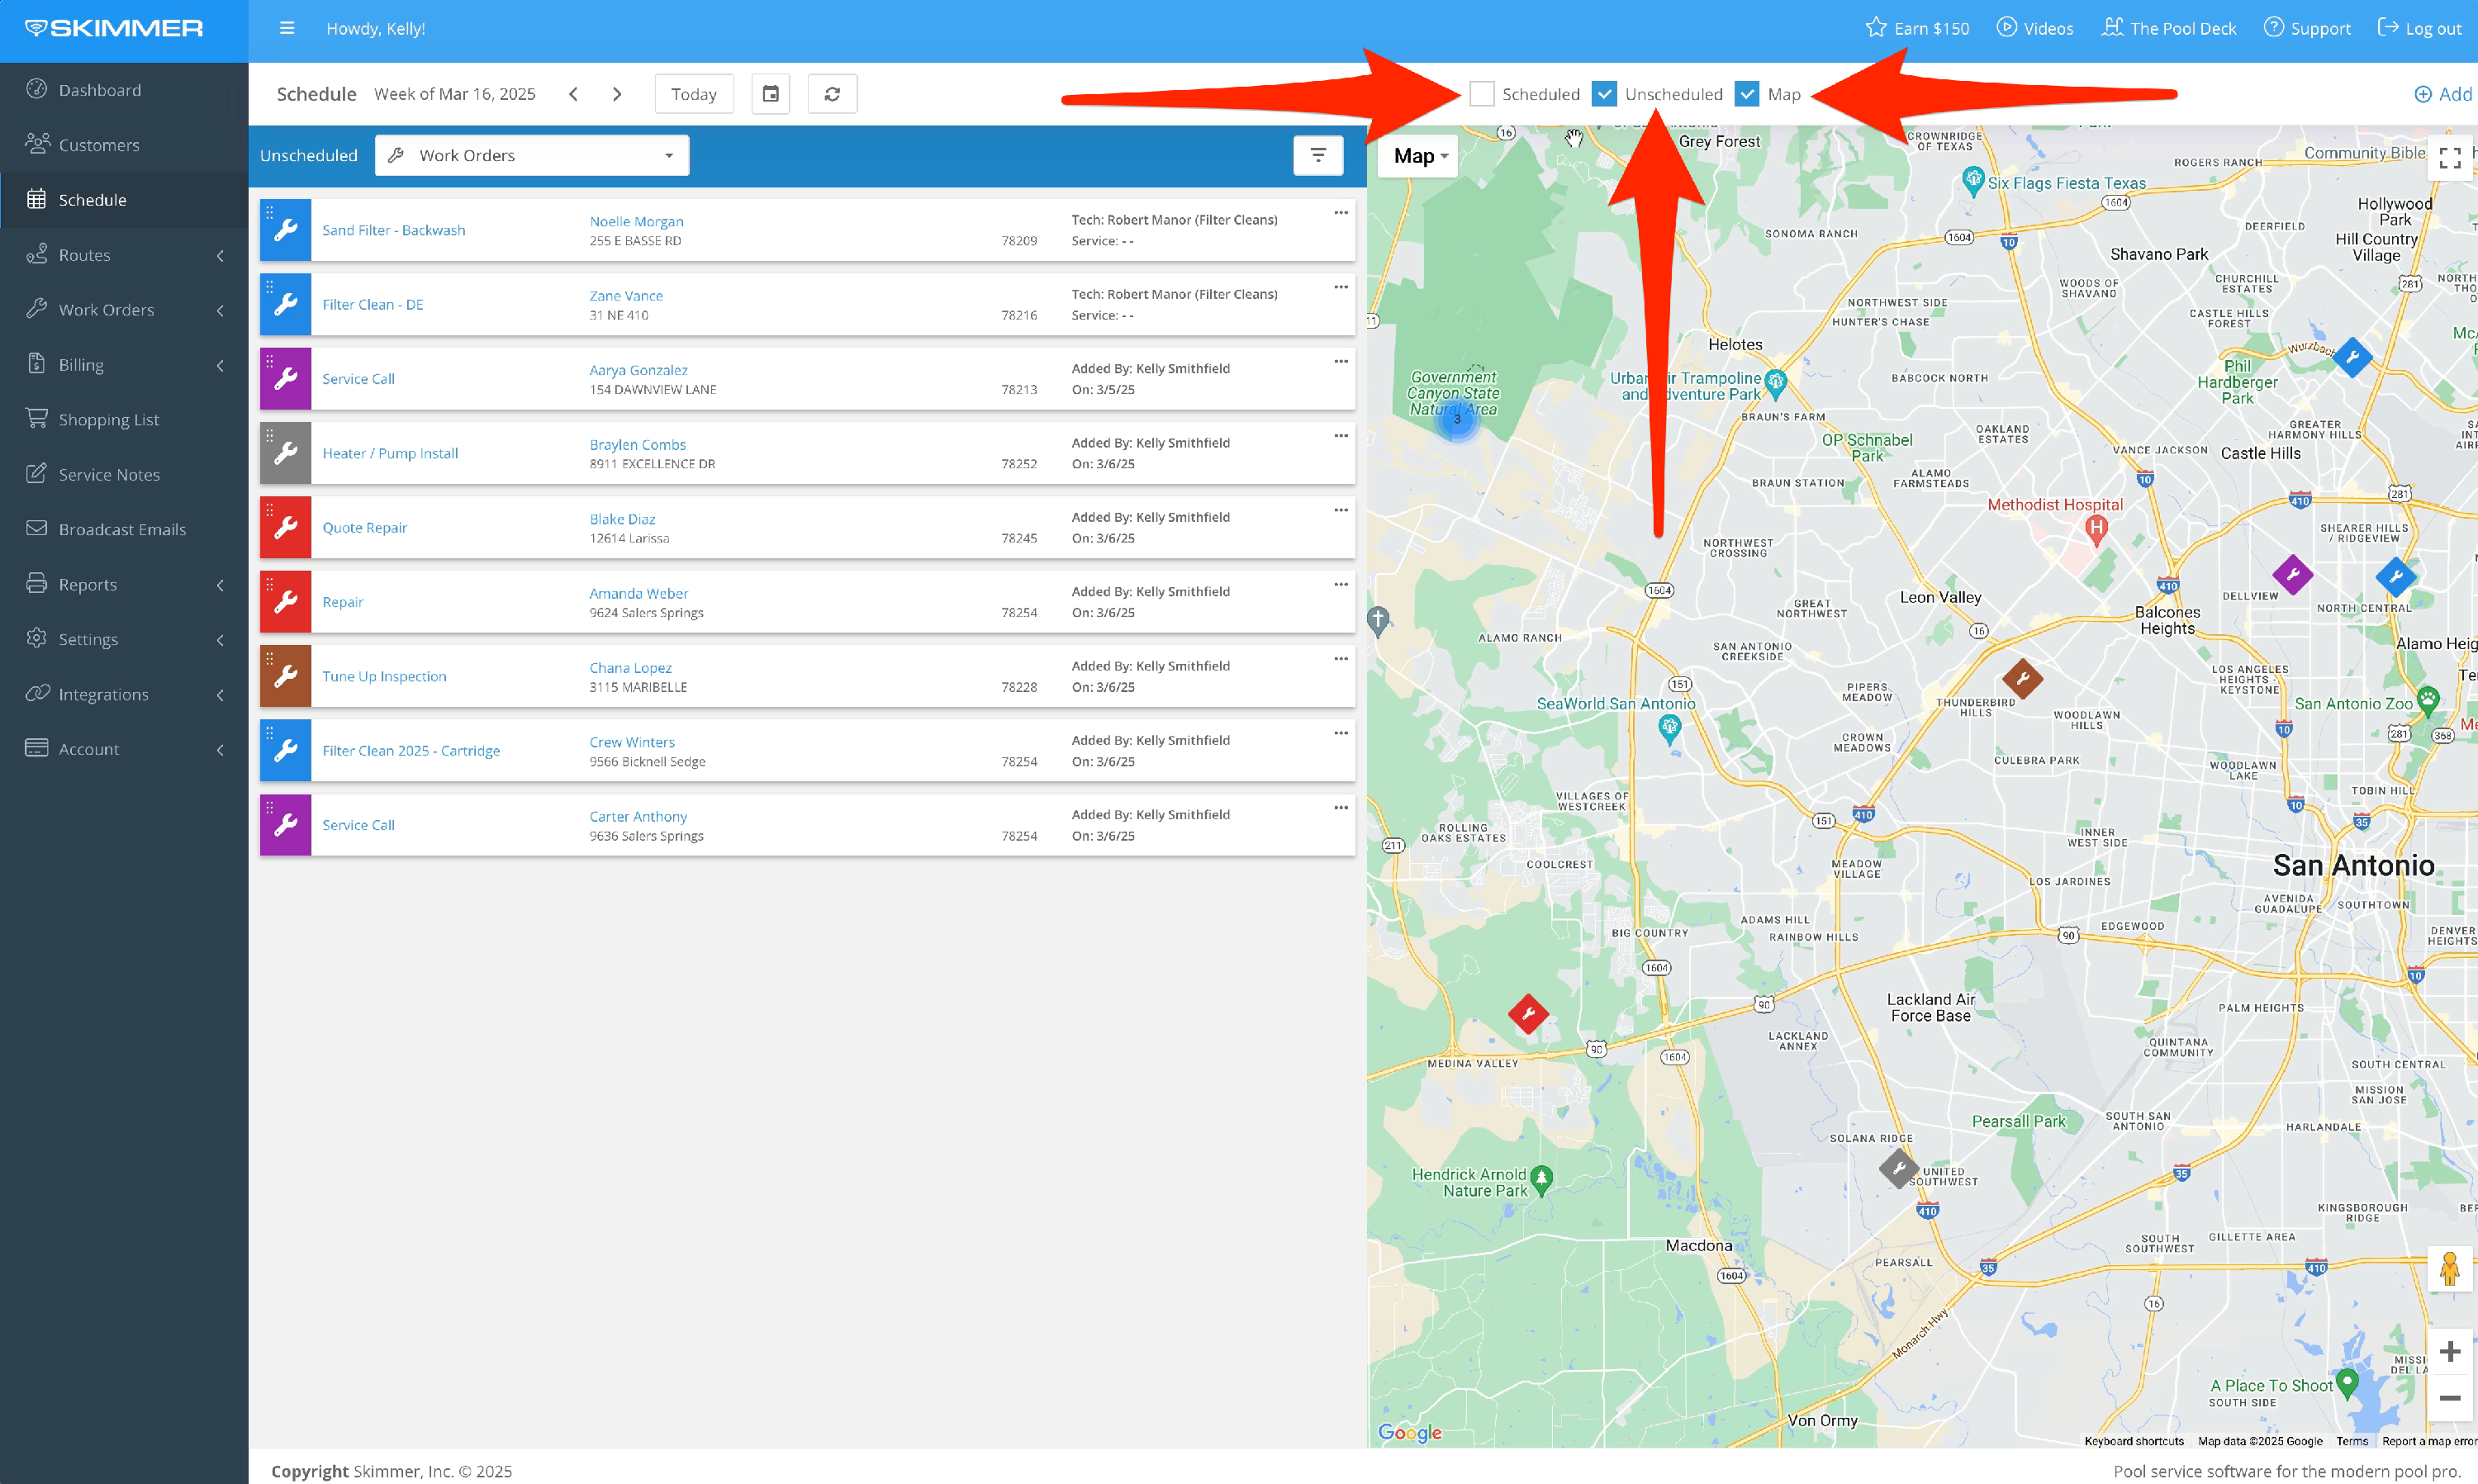Select Service Notes sidebar item
The image size is (2478, 1484).
(108, 474)
